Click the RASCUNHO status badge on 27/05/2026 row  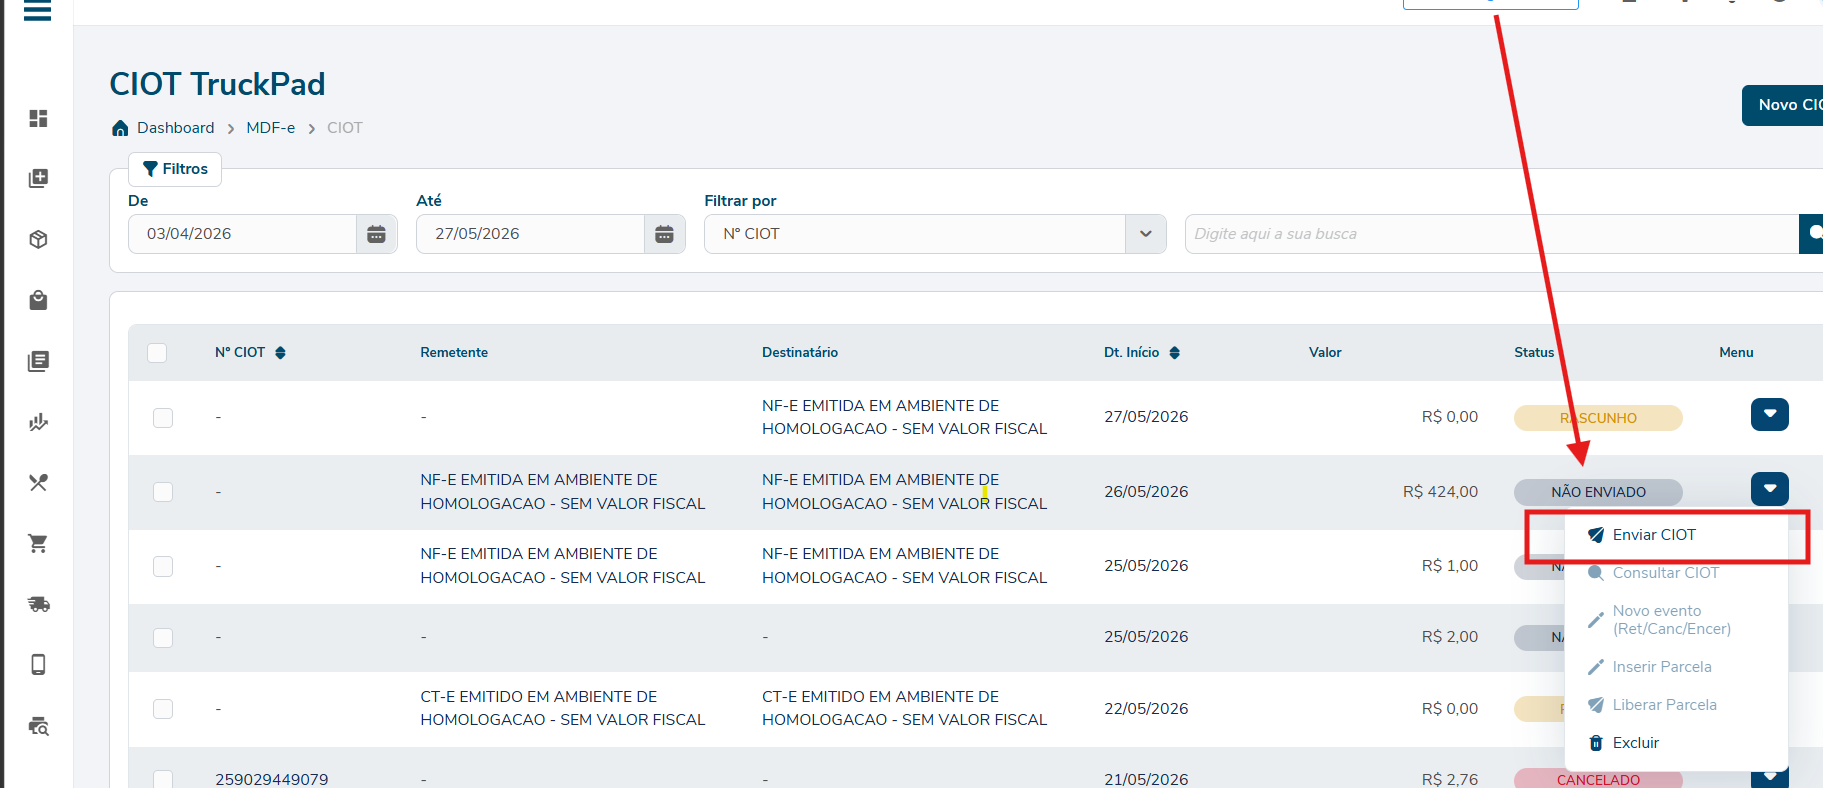[1598, 418]
